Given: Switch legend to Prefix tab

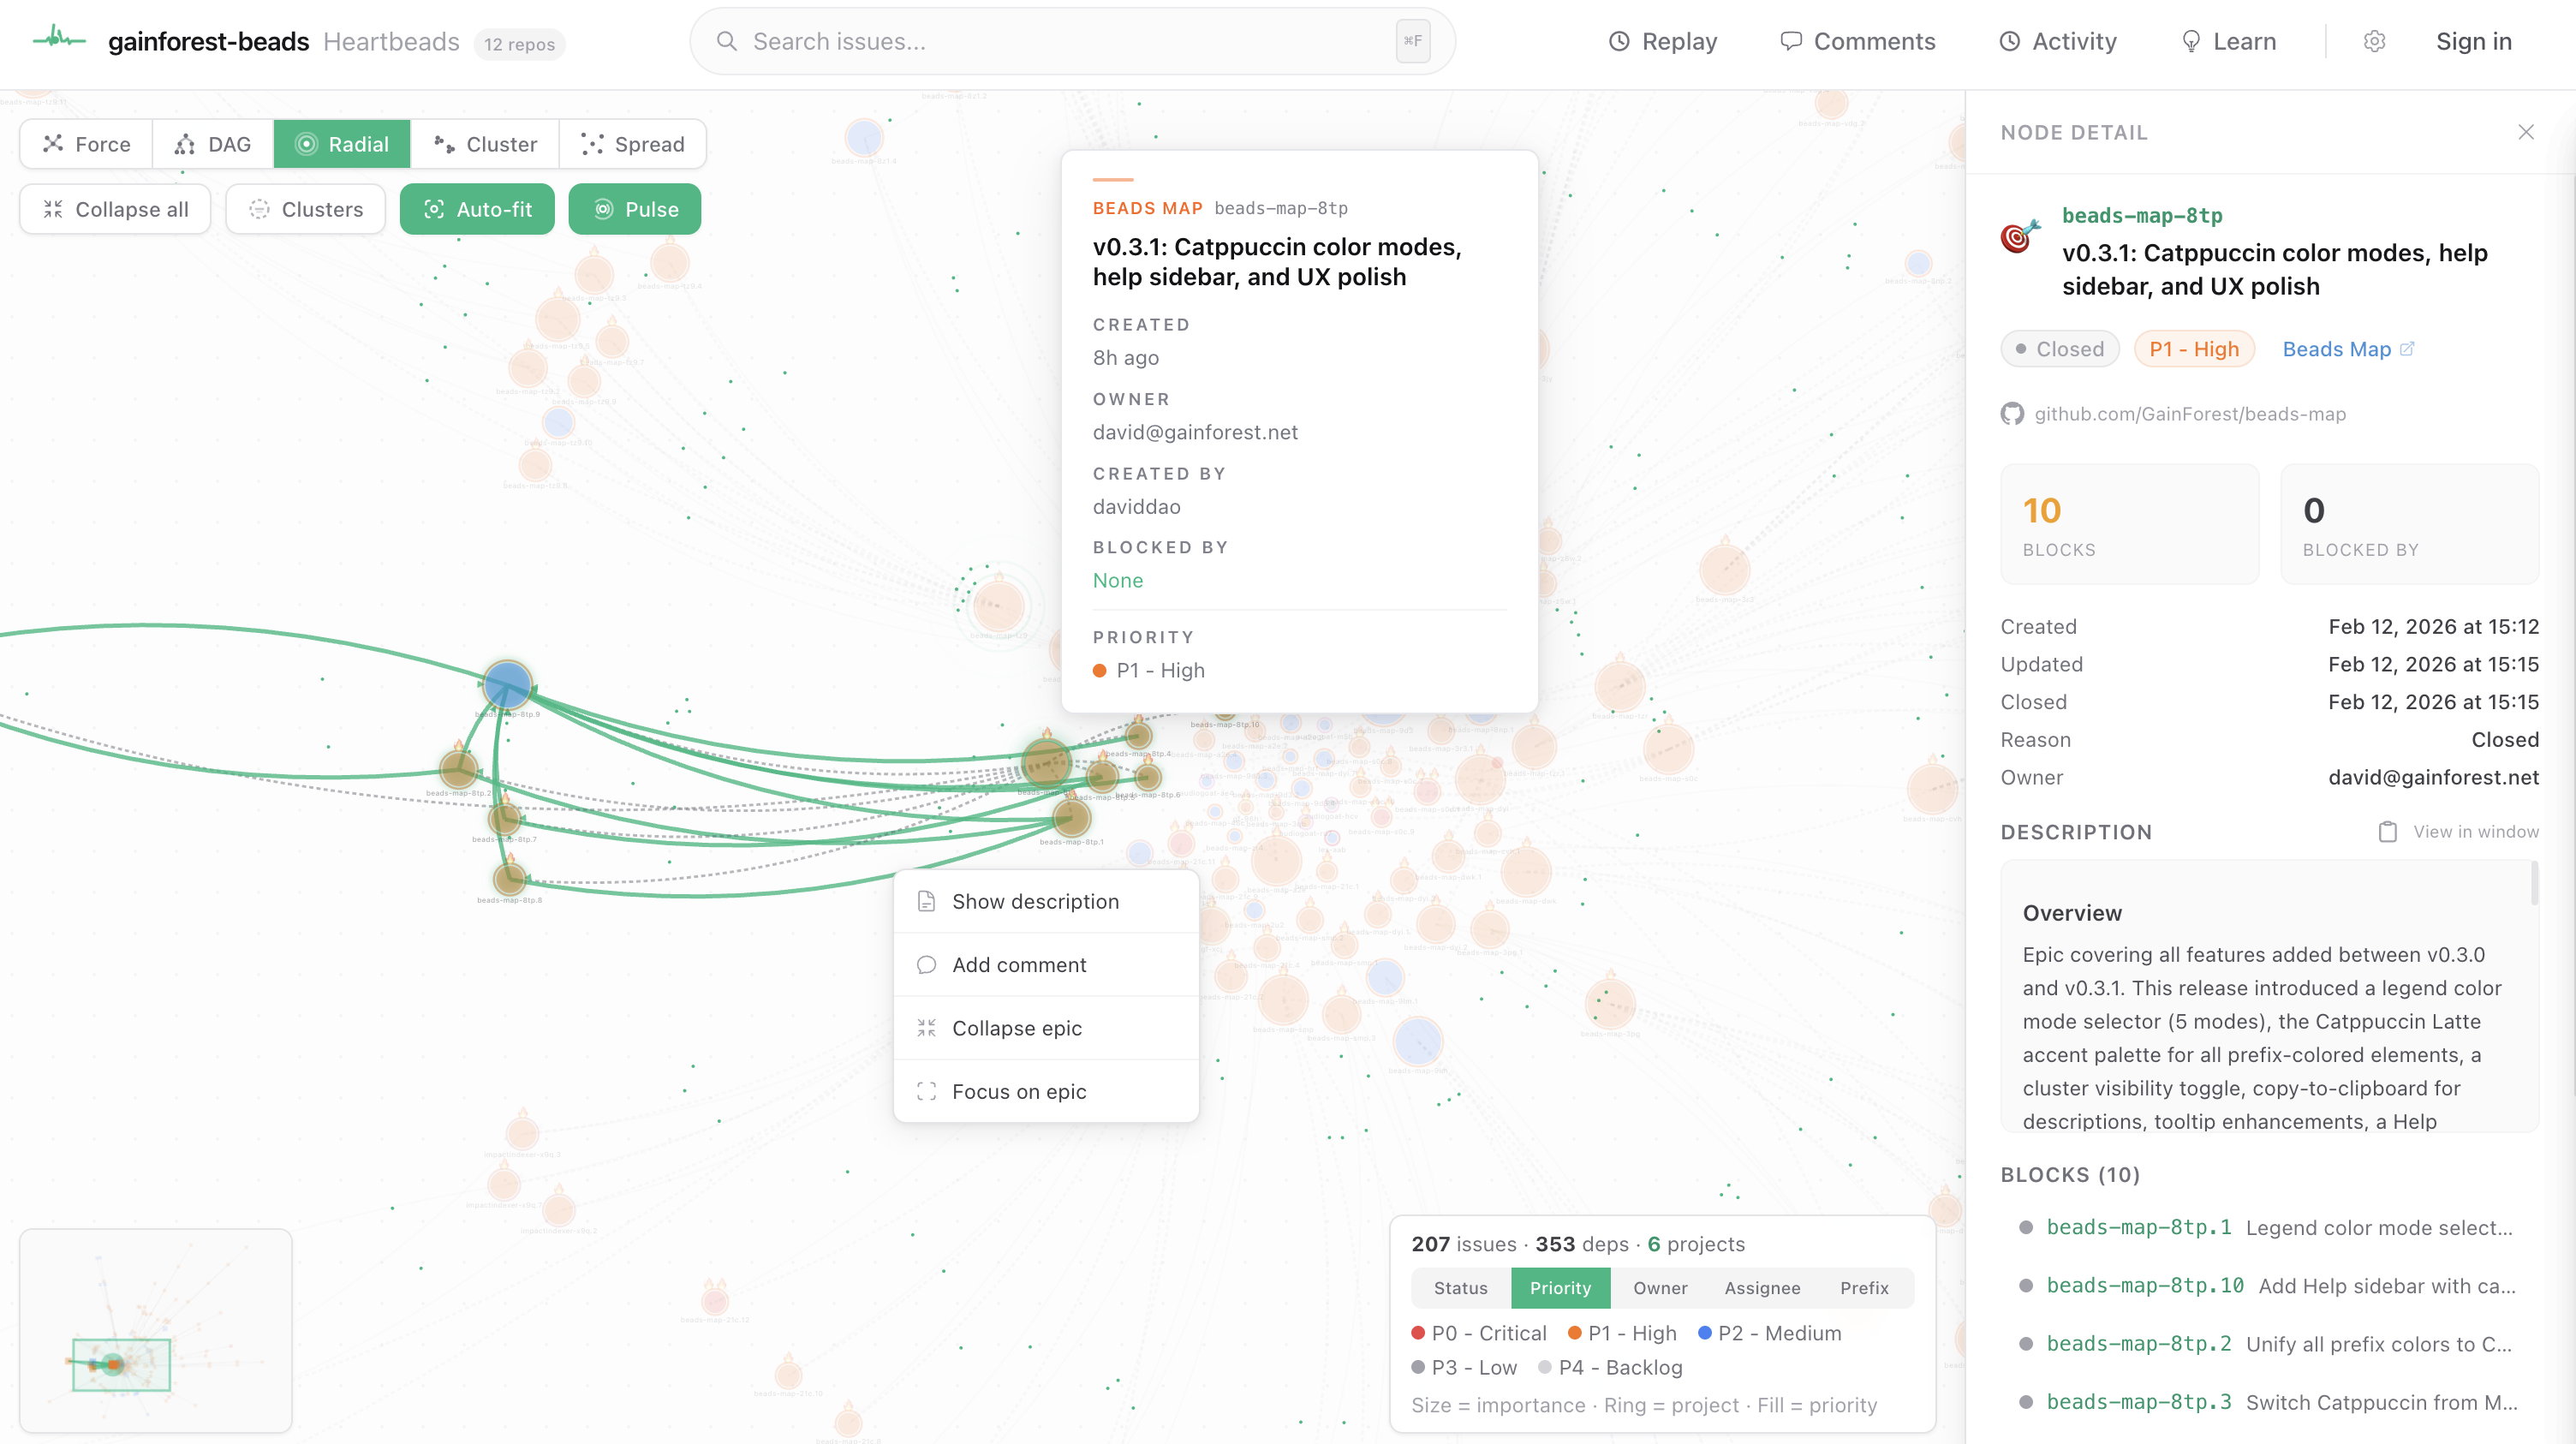Looking at the screenshot, I should [x=1864, y=1288].
